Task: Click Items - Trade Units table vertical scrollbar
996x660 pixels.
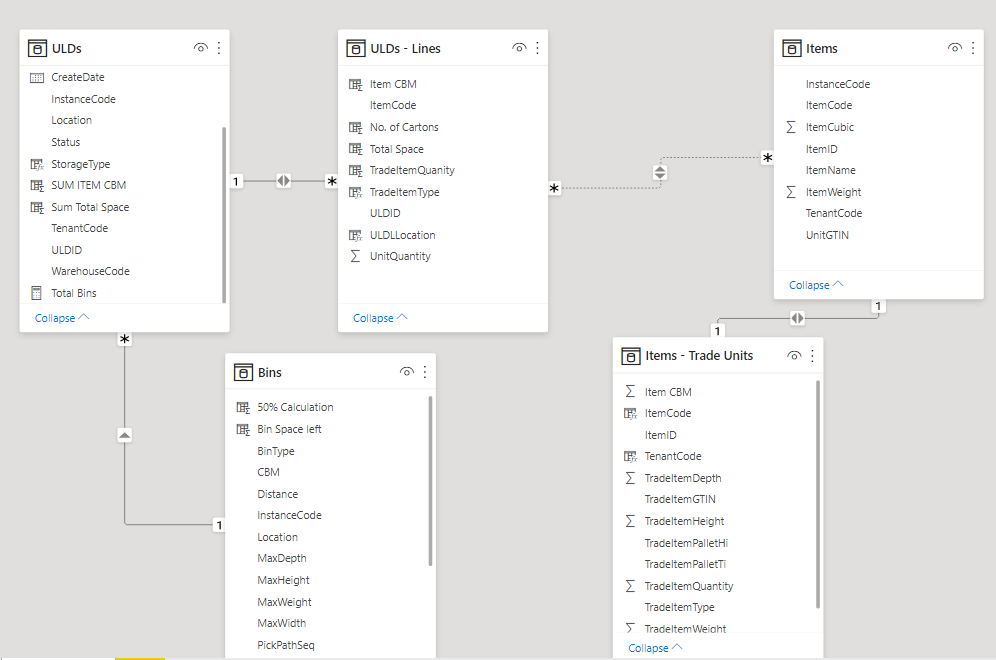Action: coord(818,494)
